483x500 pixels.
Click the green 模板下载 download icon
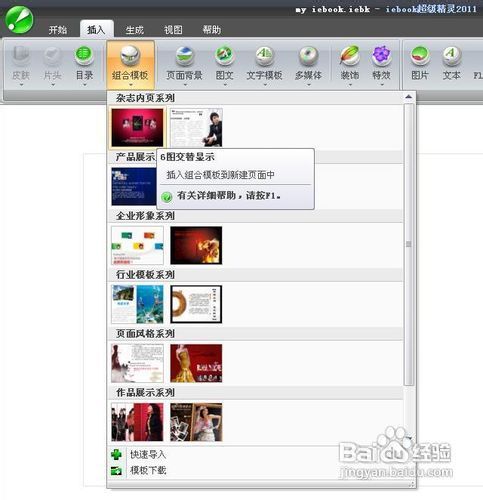116,471
